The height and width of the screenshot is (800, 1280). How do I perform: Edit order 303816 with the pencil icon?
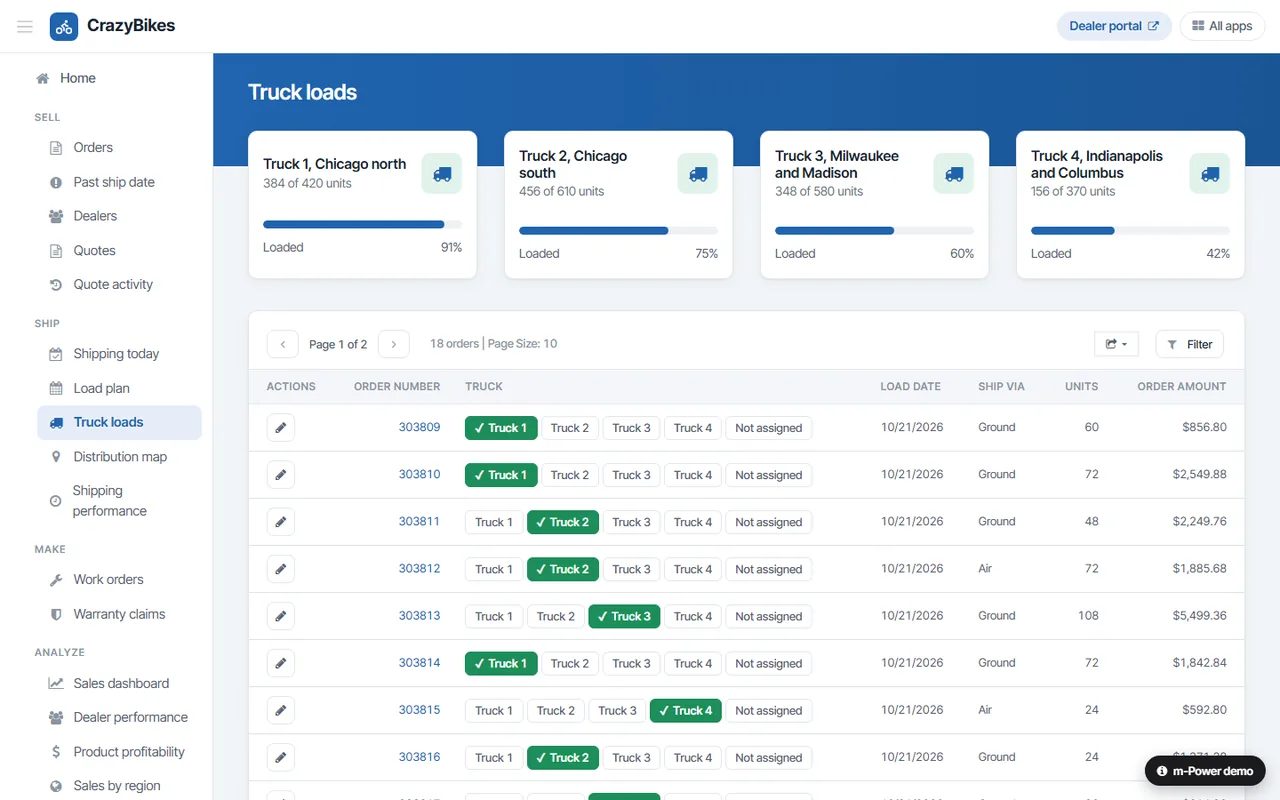point(281,757)
